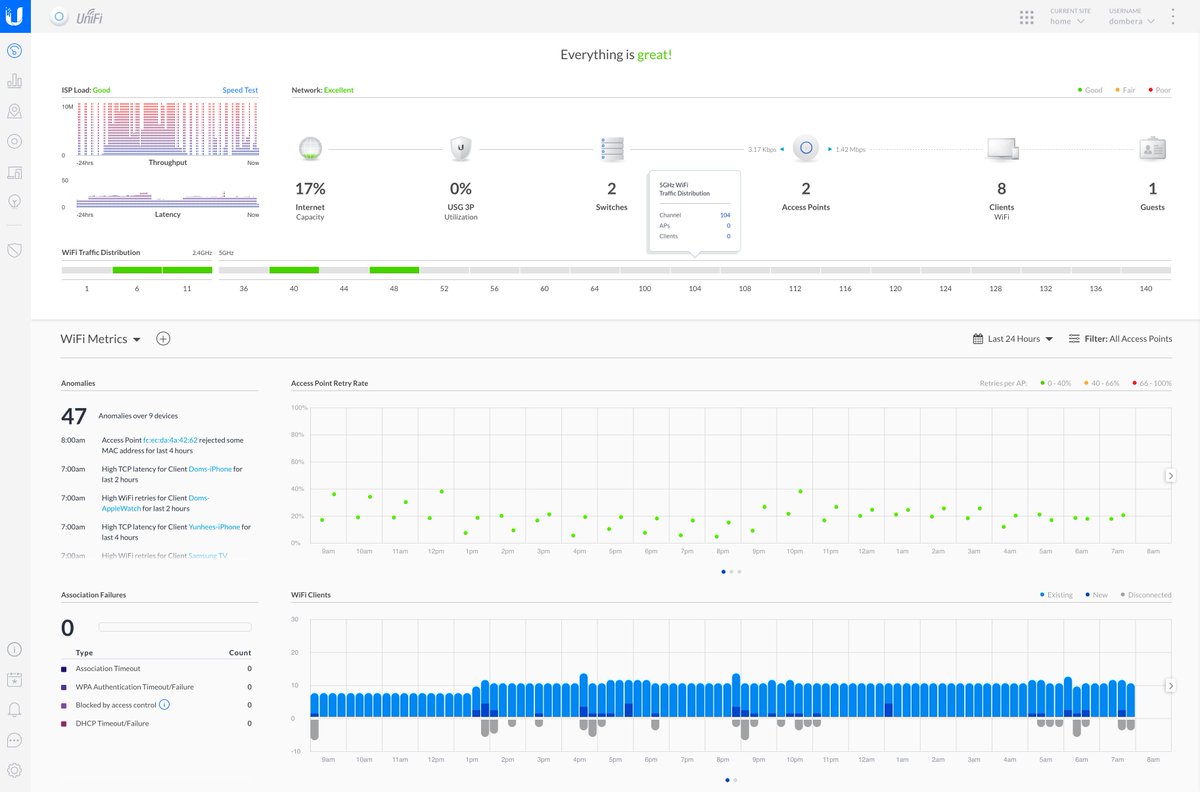
Task: Advance the Access Point Retry Rate chart right arrow
Action: coord(1171,476)
